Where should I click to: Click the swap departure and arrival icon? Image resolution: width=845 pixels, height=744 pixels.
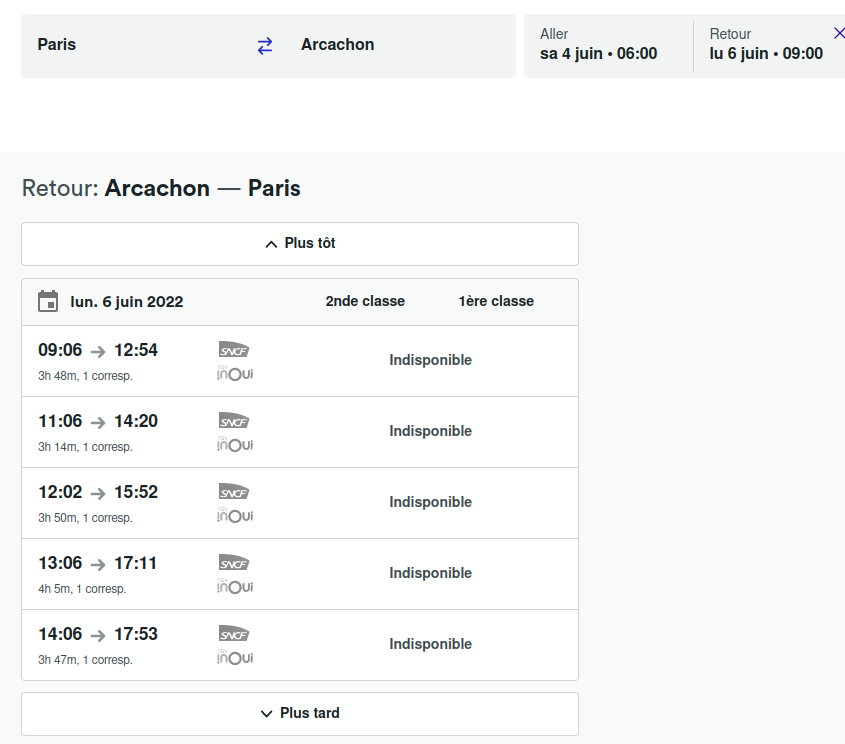[263, 45]
